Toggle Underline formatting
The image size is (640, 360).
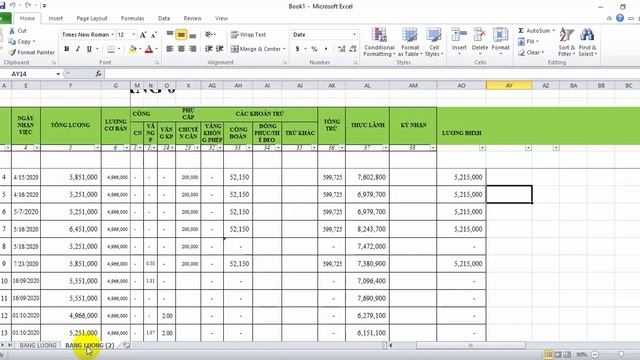tap(89, 49)
